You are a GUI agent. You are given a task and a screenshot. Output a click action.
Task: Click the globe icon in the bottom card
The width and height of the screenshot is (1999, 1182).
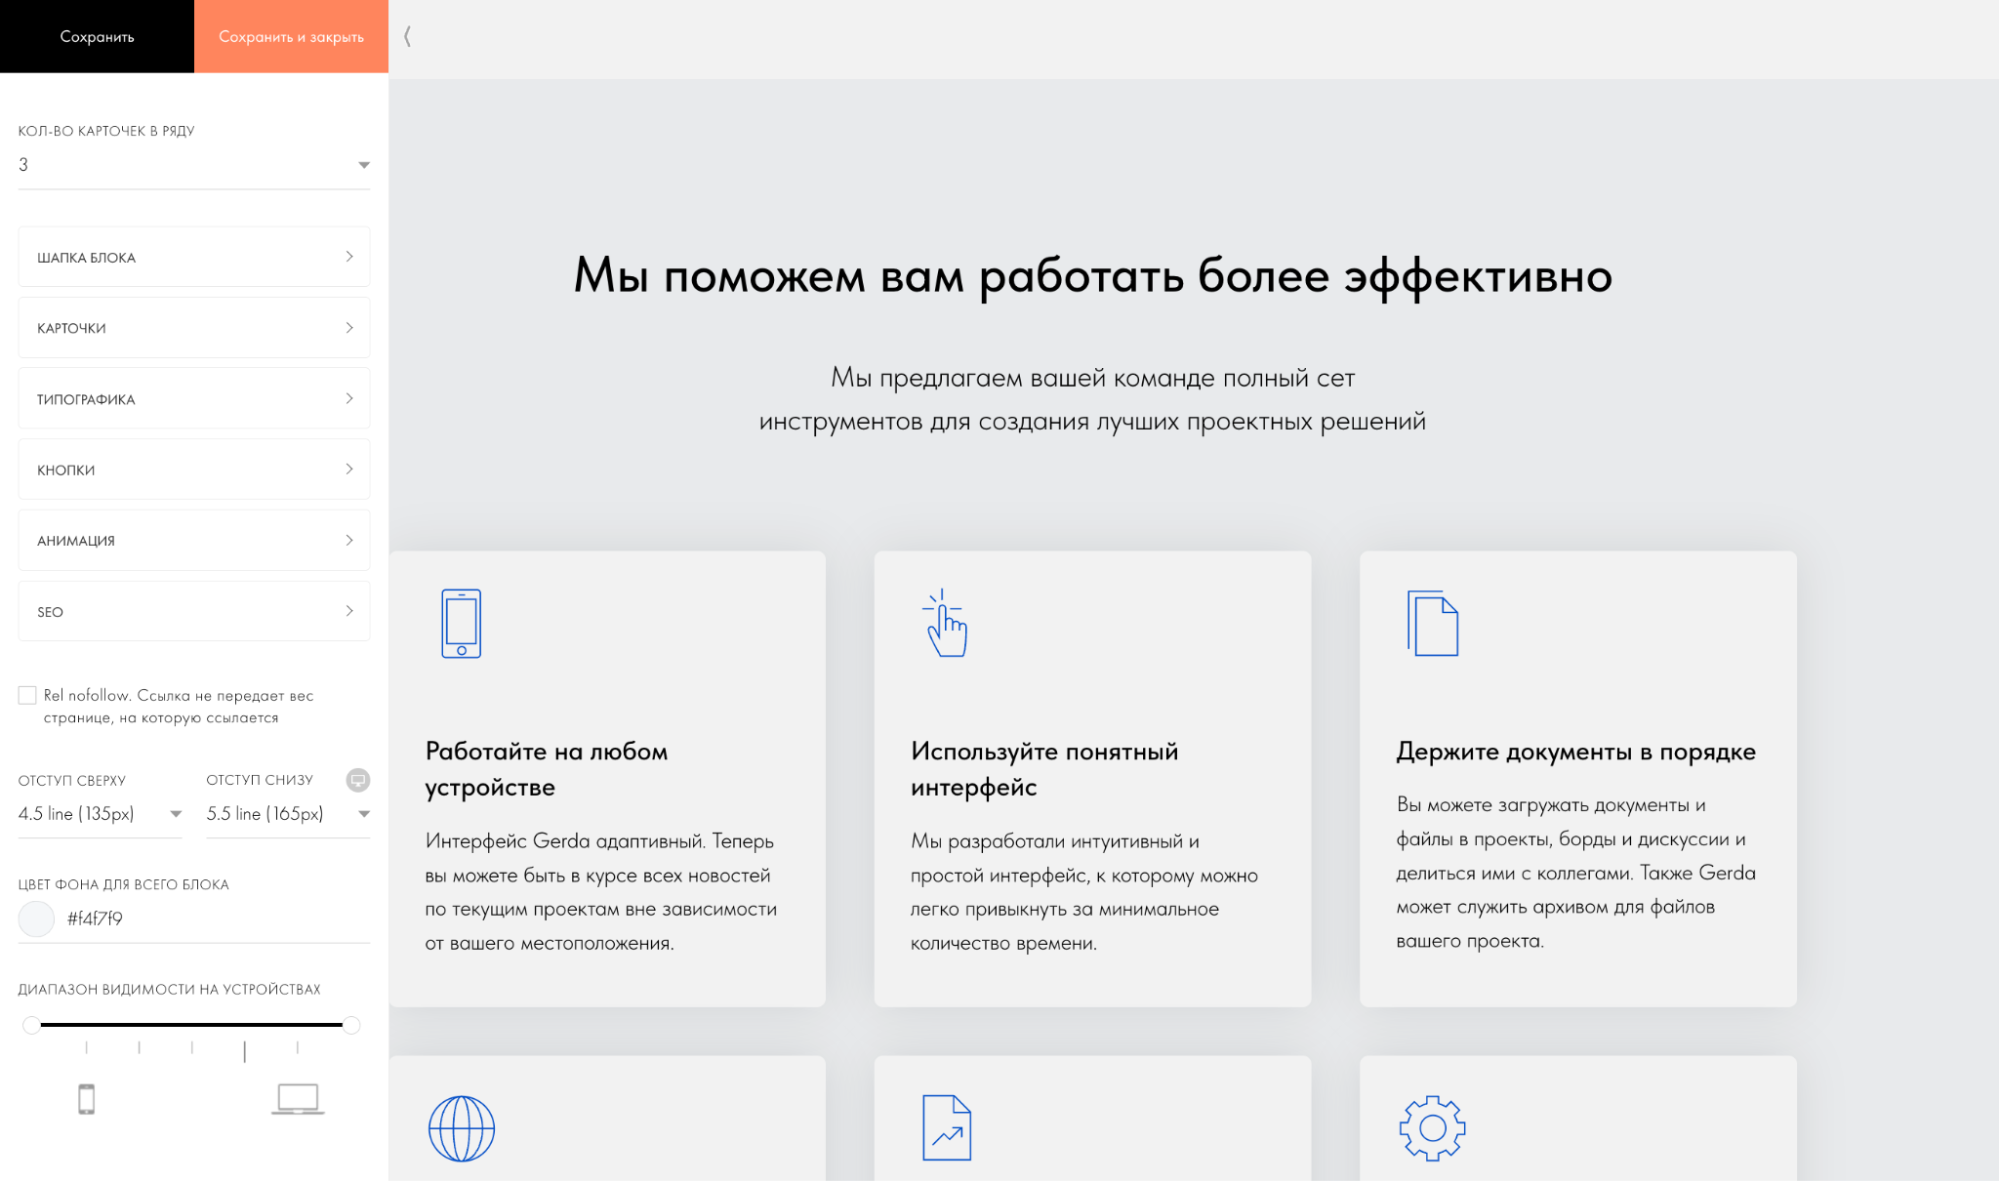[x=461, y=1128]
